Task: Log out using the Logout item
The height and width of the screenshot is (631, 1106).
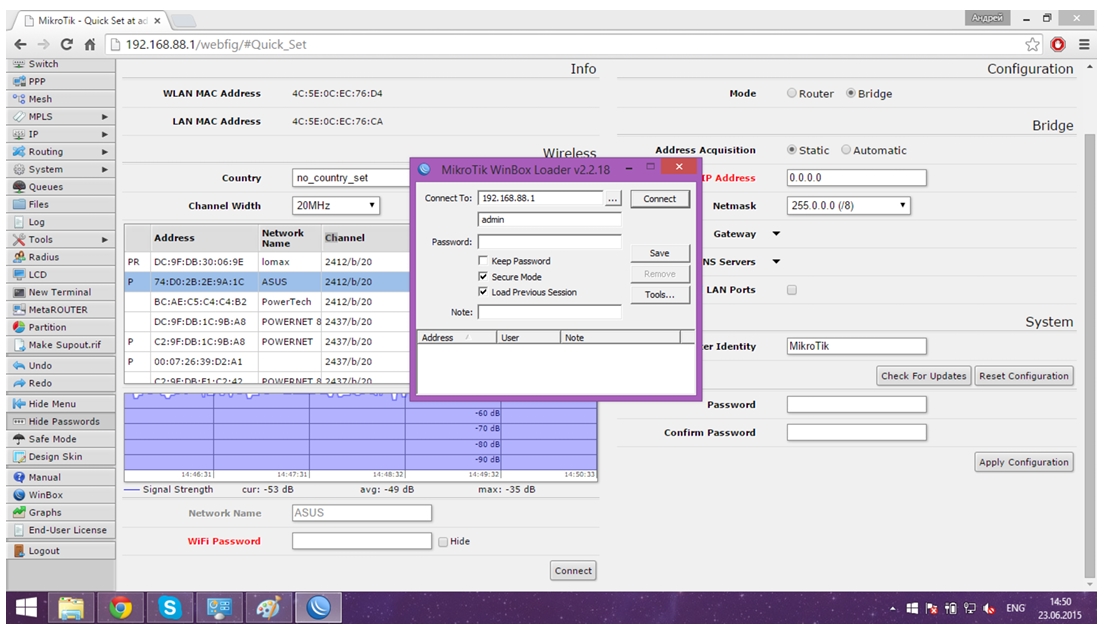Action: 61,551
